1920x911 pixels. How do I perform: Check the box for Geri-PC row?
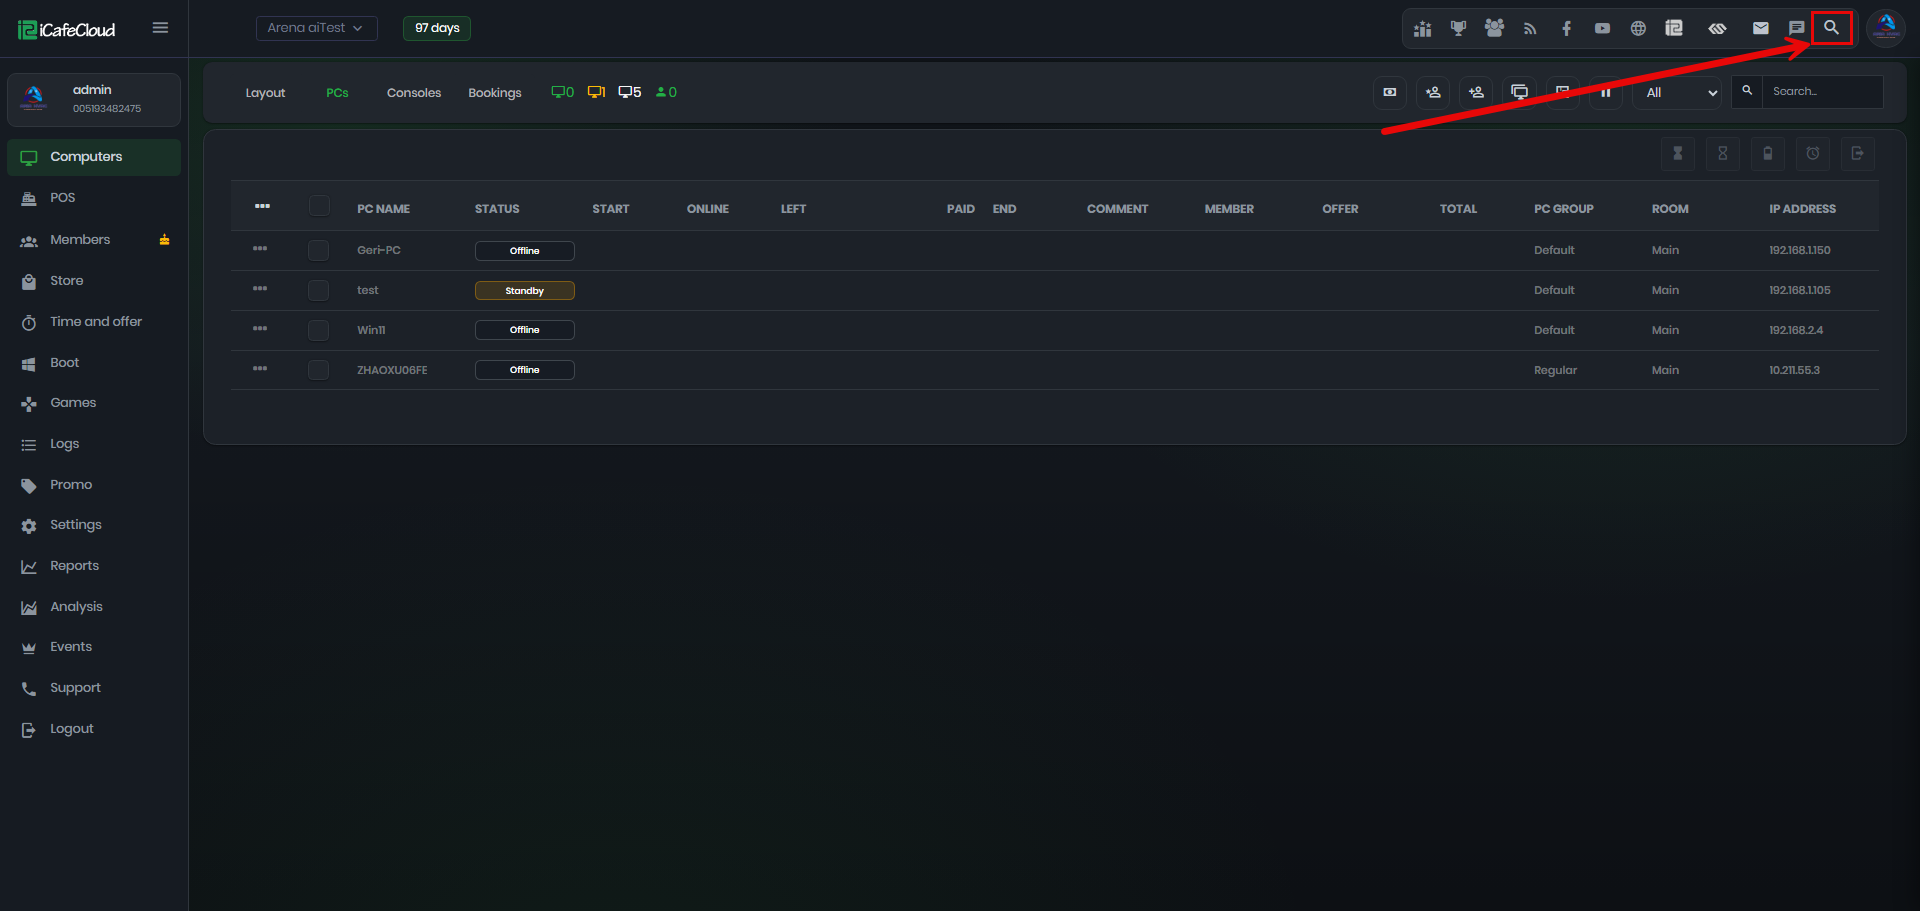[x=319, y=250]
